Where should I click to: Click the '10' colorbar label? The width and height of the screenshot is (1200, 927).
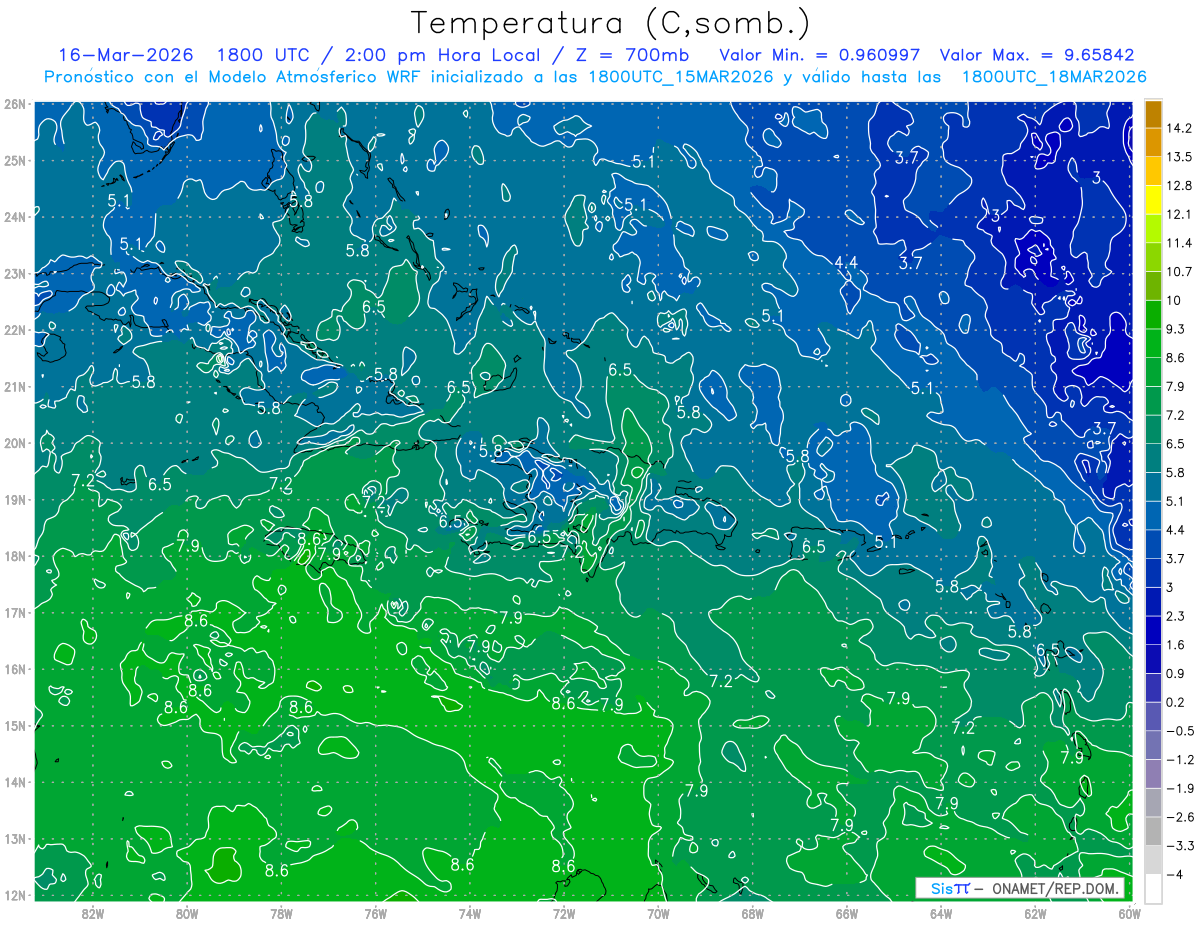[x=1173, y=300]
